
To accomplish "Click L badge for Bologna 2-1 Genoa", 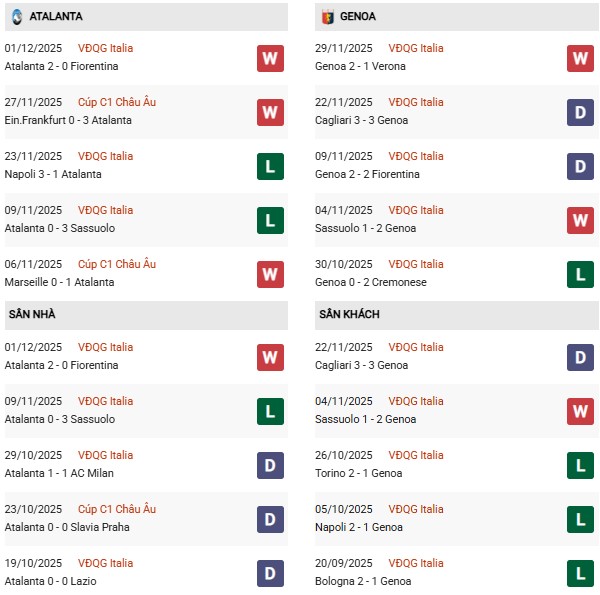I will point(580,573).
